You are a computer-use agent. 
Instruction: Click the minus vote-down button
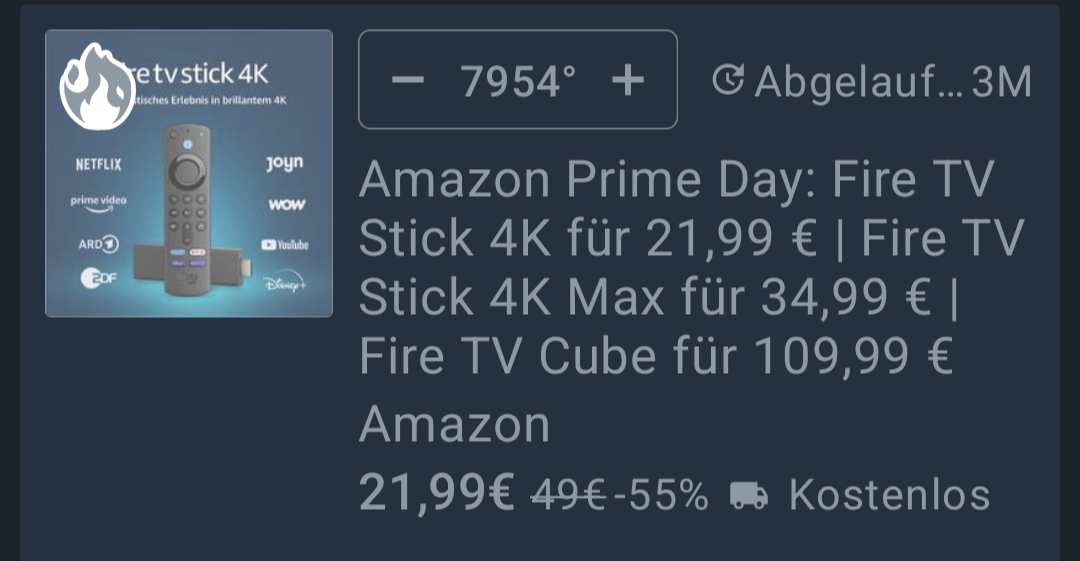[408, 80]
